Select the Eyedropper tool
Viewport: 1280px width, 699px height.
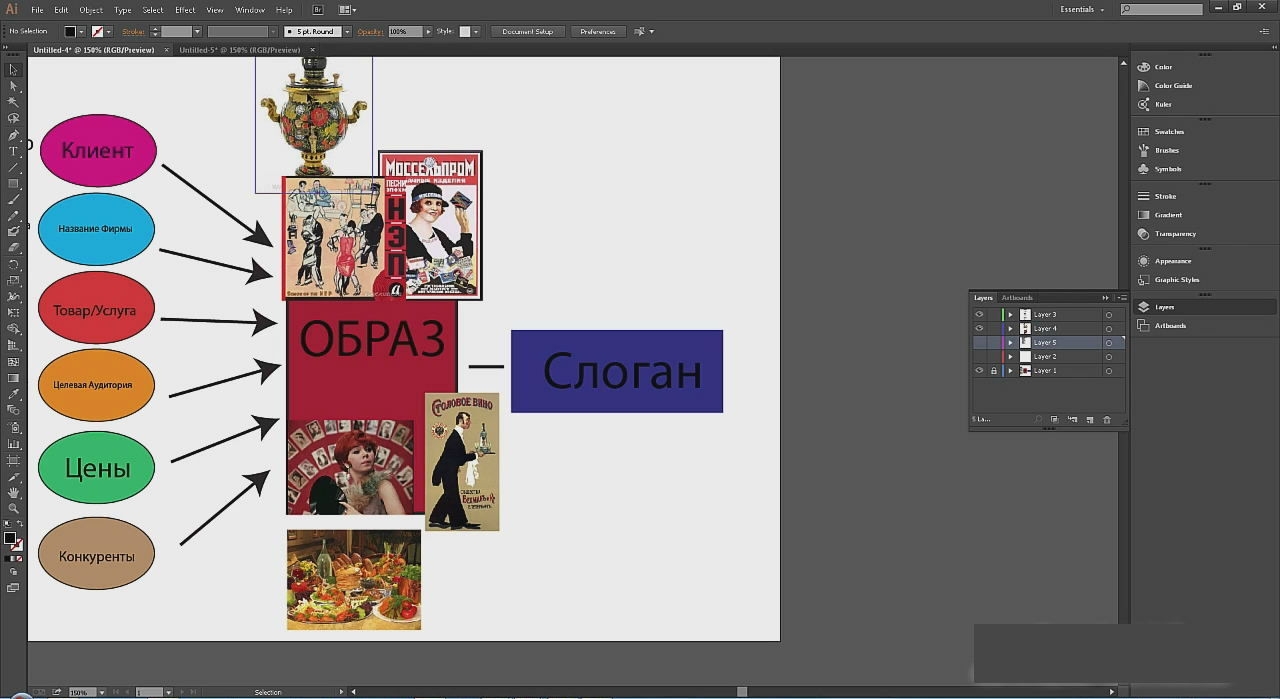point(13,395)
